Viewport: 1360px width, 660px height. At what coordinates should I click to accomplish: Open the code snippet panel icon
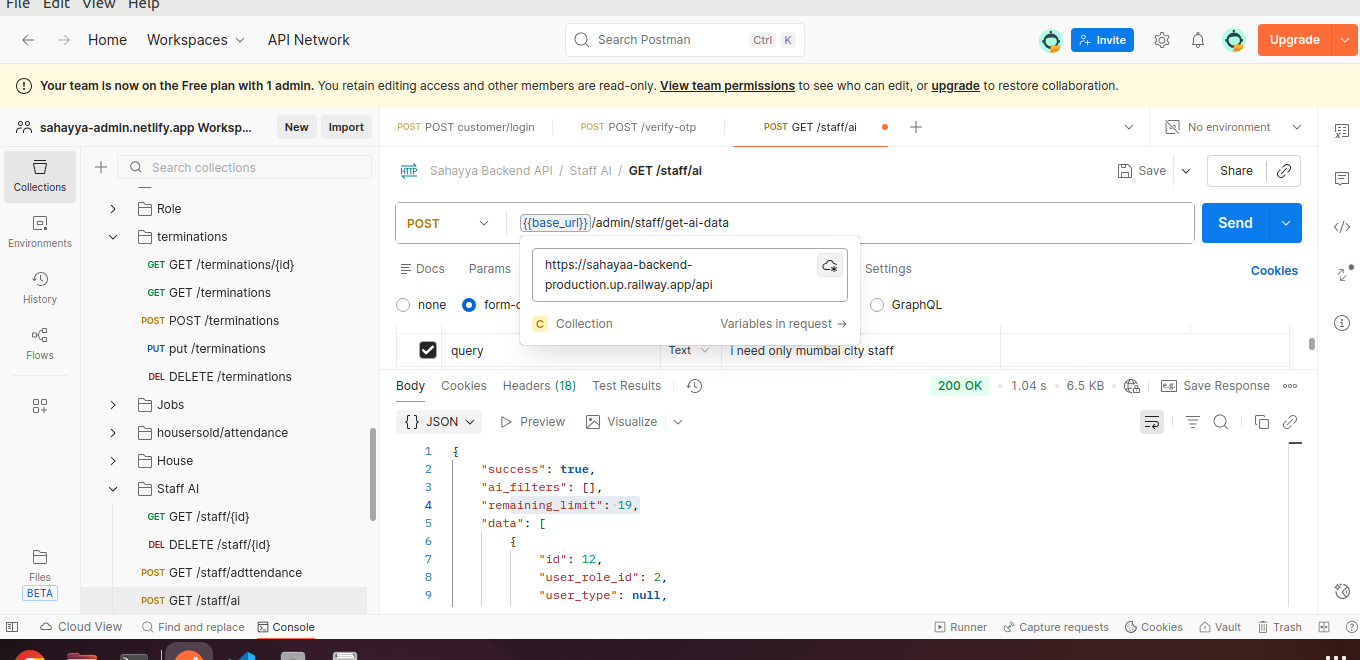(x=1342, y=227)
